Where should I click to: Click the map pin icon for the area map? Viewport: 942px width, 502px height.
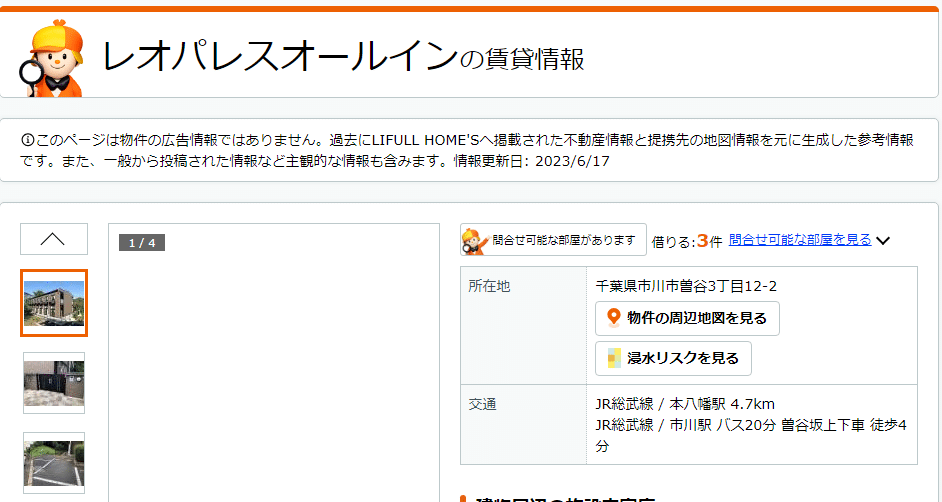point(614,318)
